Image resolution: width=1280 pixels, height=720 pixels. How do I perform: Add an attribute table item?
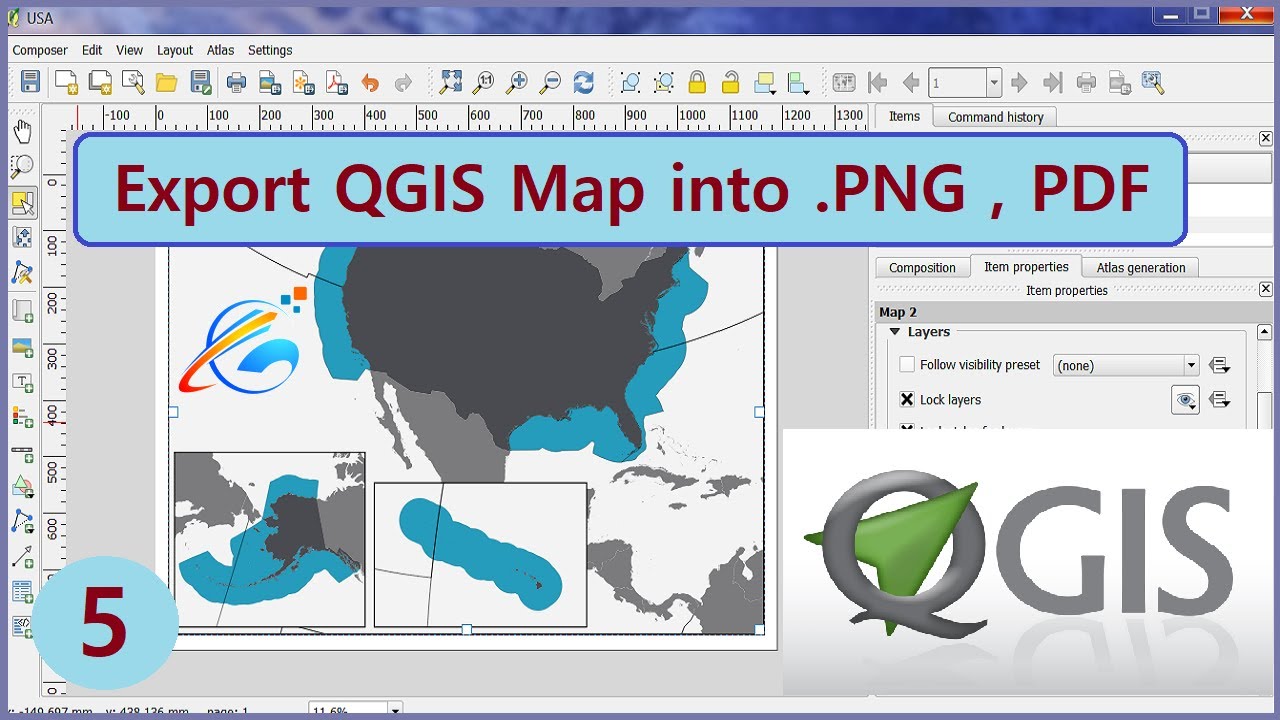point(22,591)
